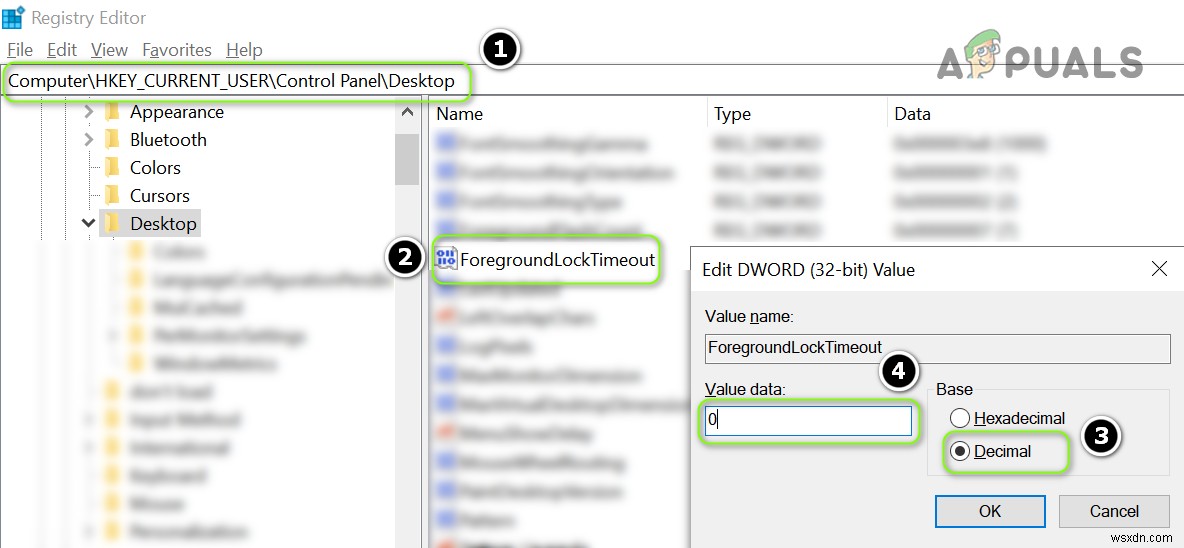Select the Appearance folder icon
The width and height of the screenshot is (1184, 548).
click(113, 112)
